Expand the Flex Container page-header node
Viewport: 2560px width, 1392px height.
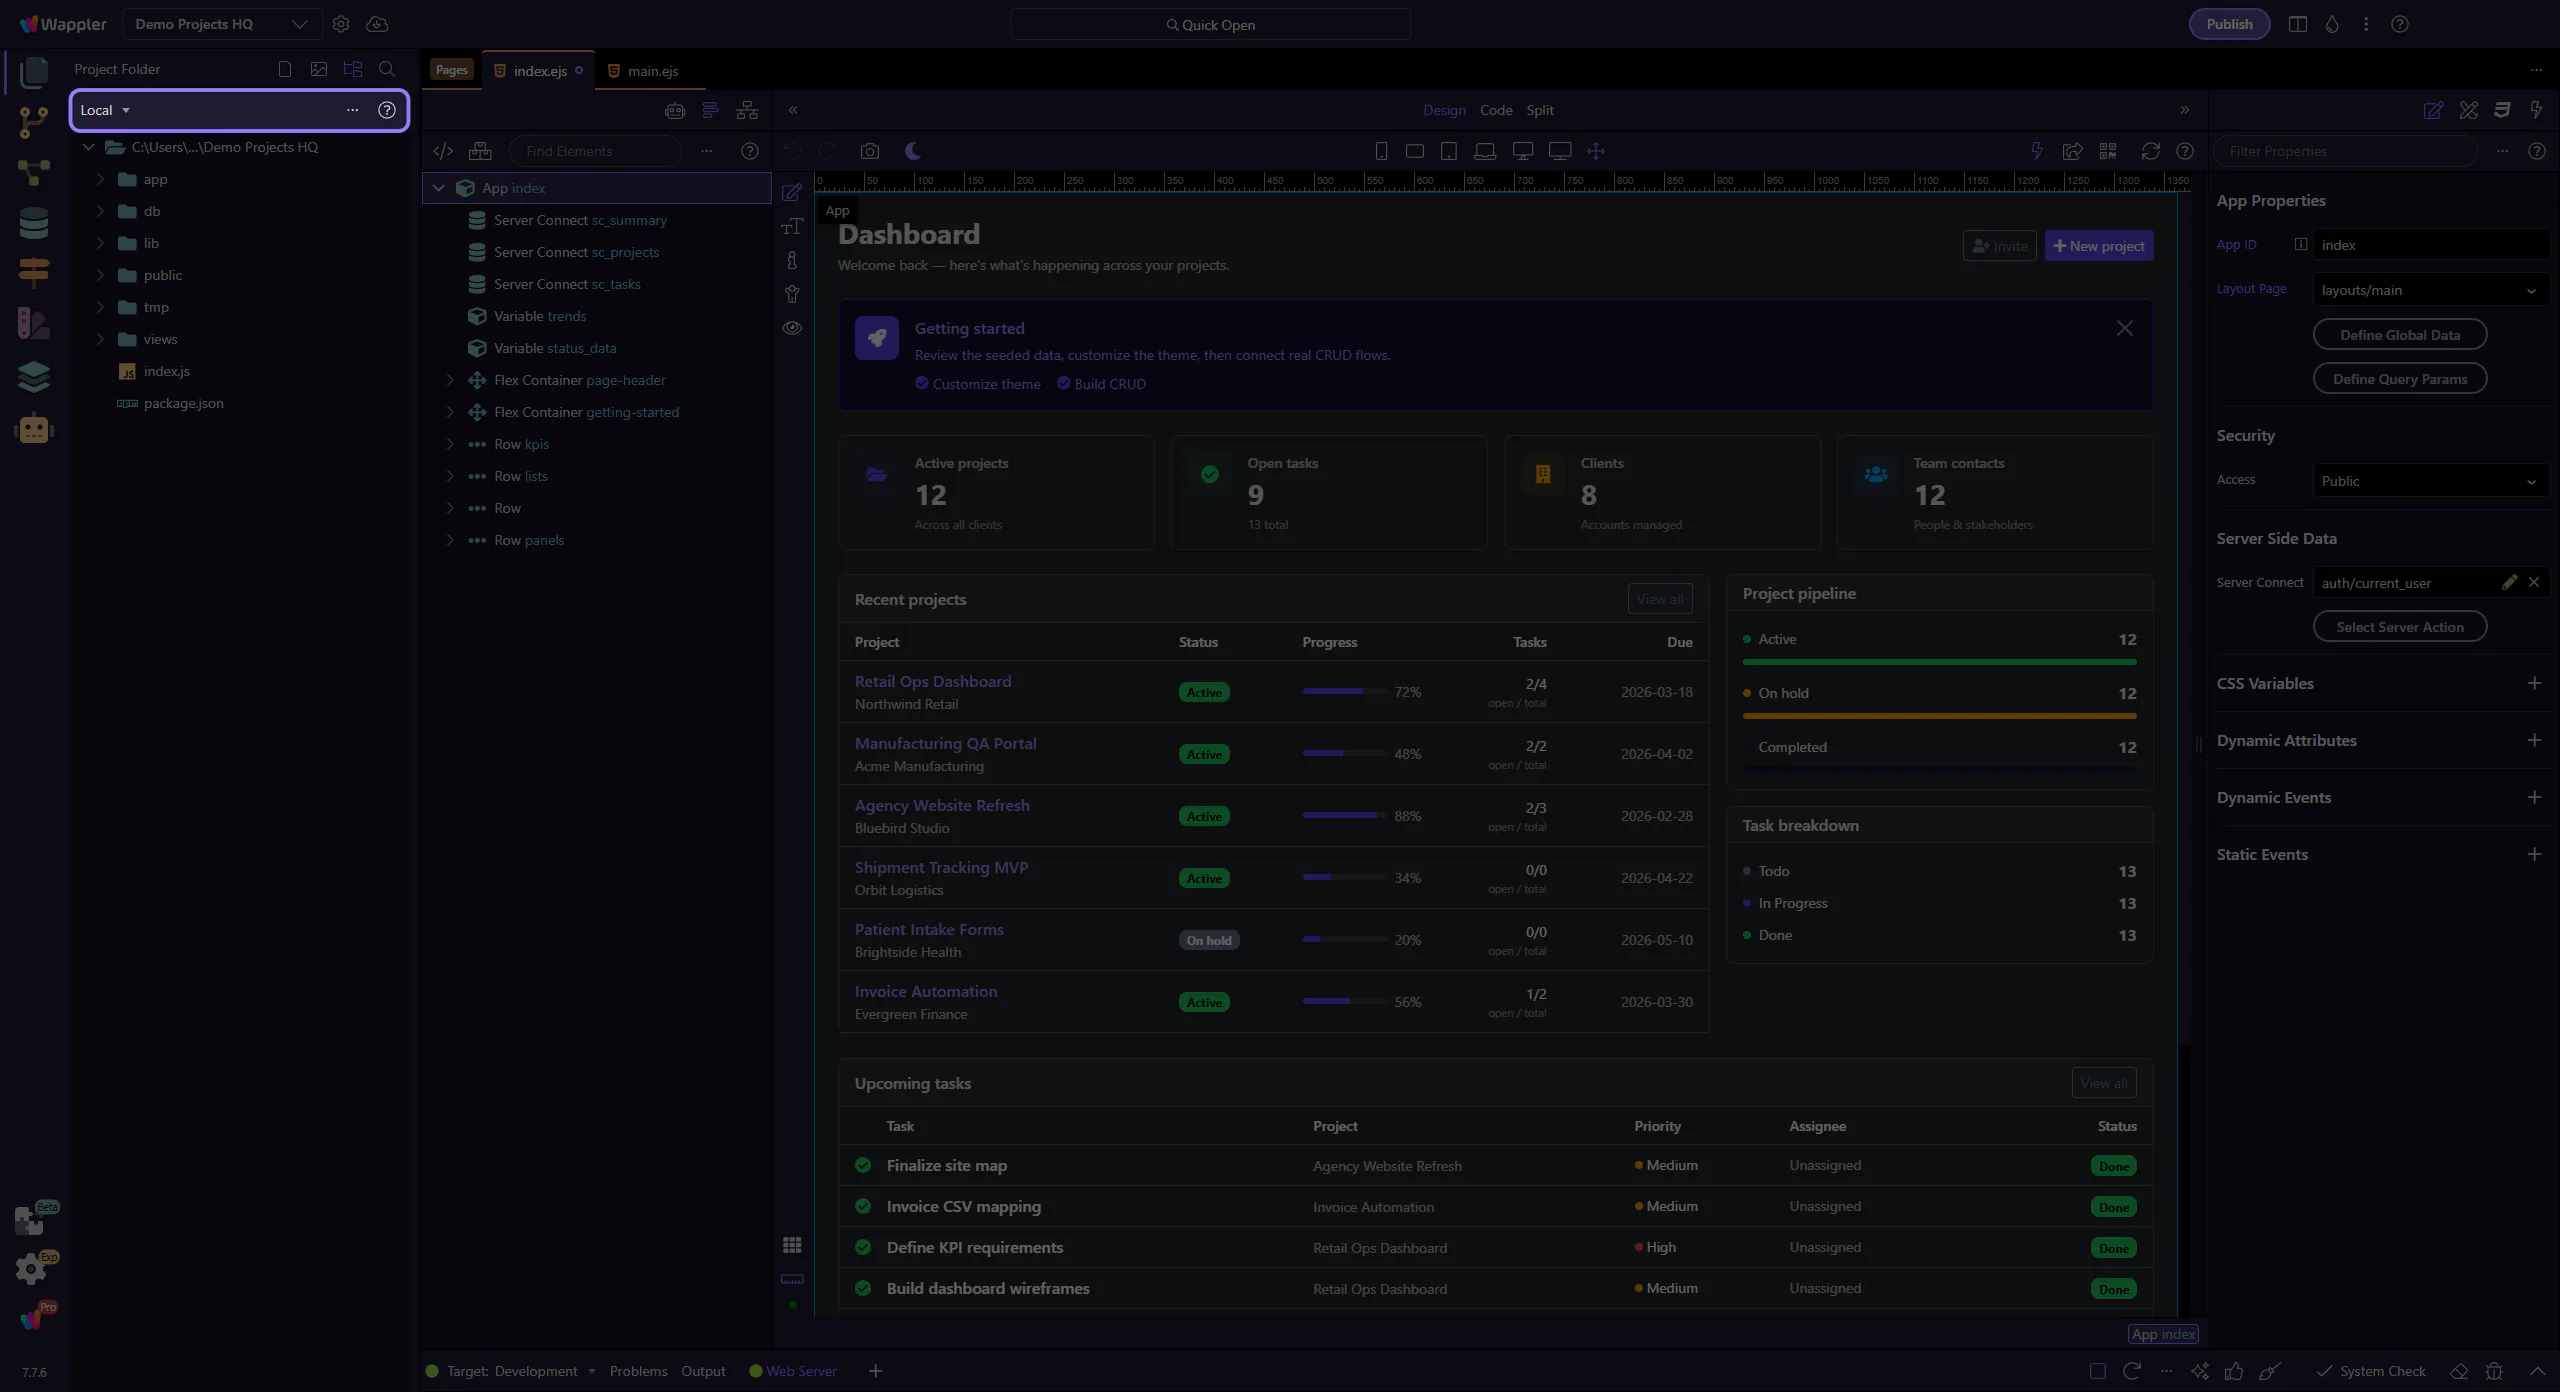pos(450,380)
